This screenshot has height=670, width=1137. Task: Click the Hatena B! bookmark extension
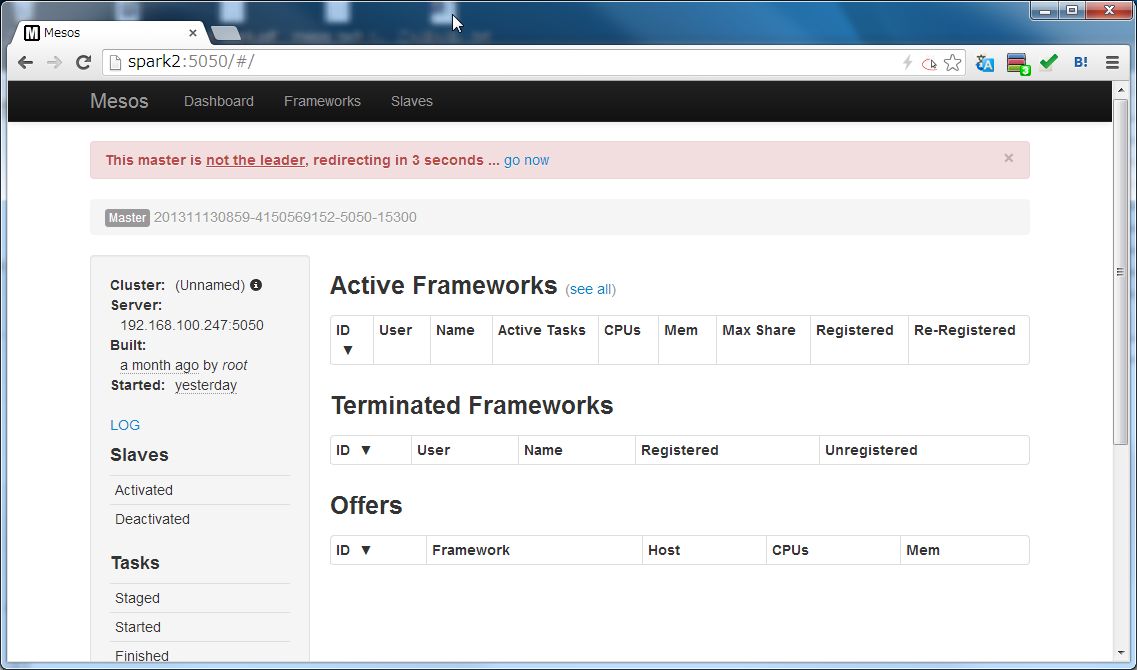[1080, 62]
